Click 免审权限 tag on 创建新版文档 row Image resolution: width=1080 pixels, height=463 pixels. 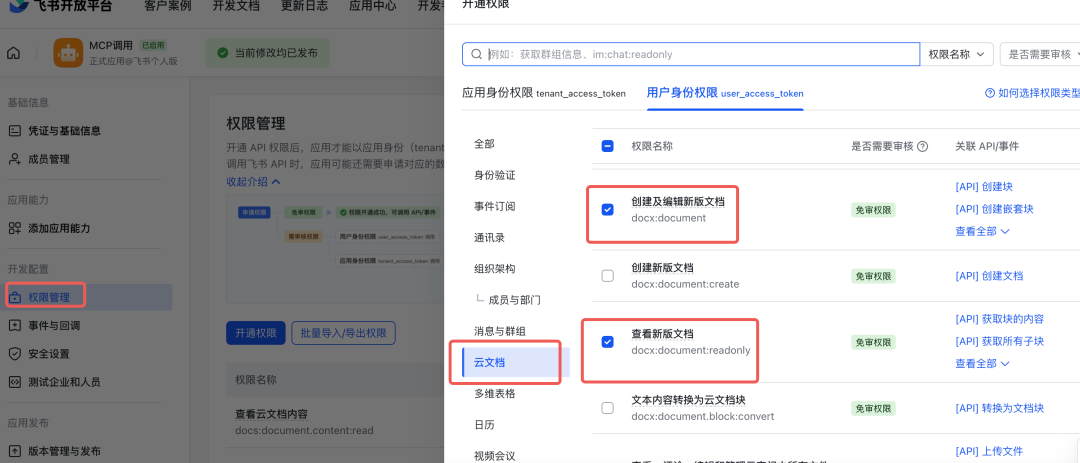point(873,276)
